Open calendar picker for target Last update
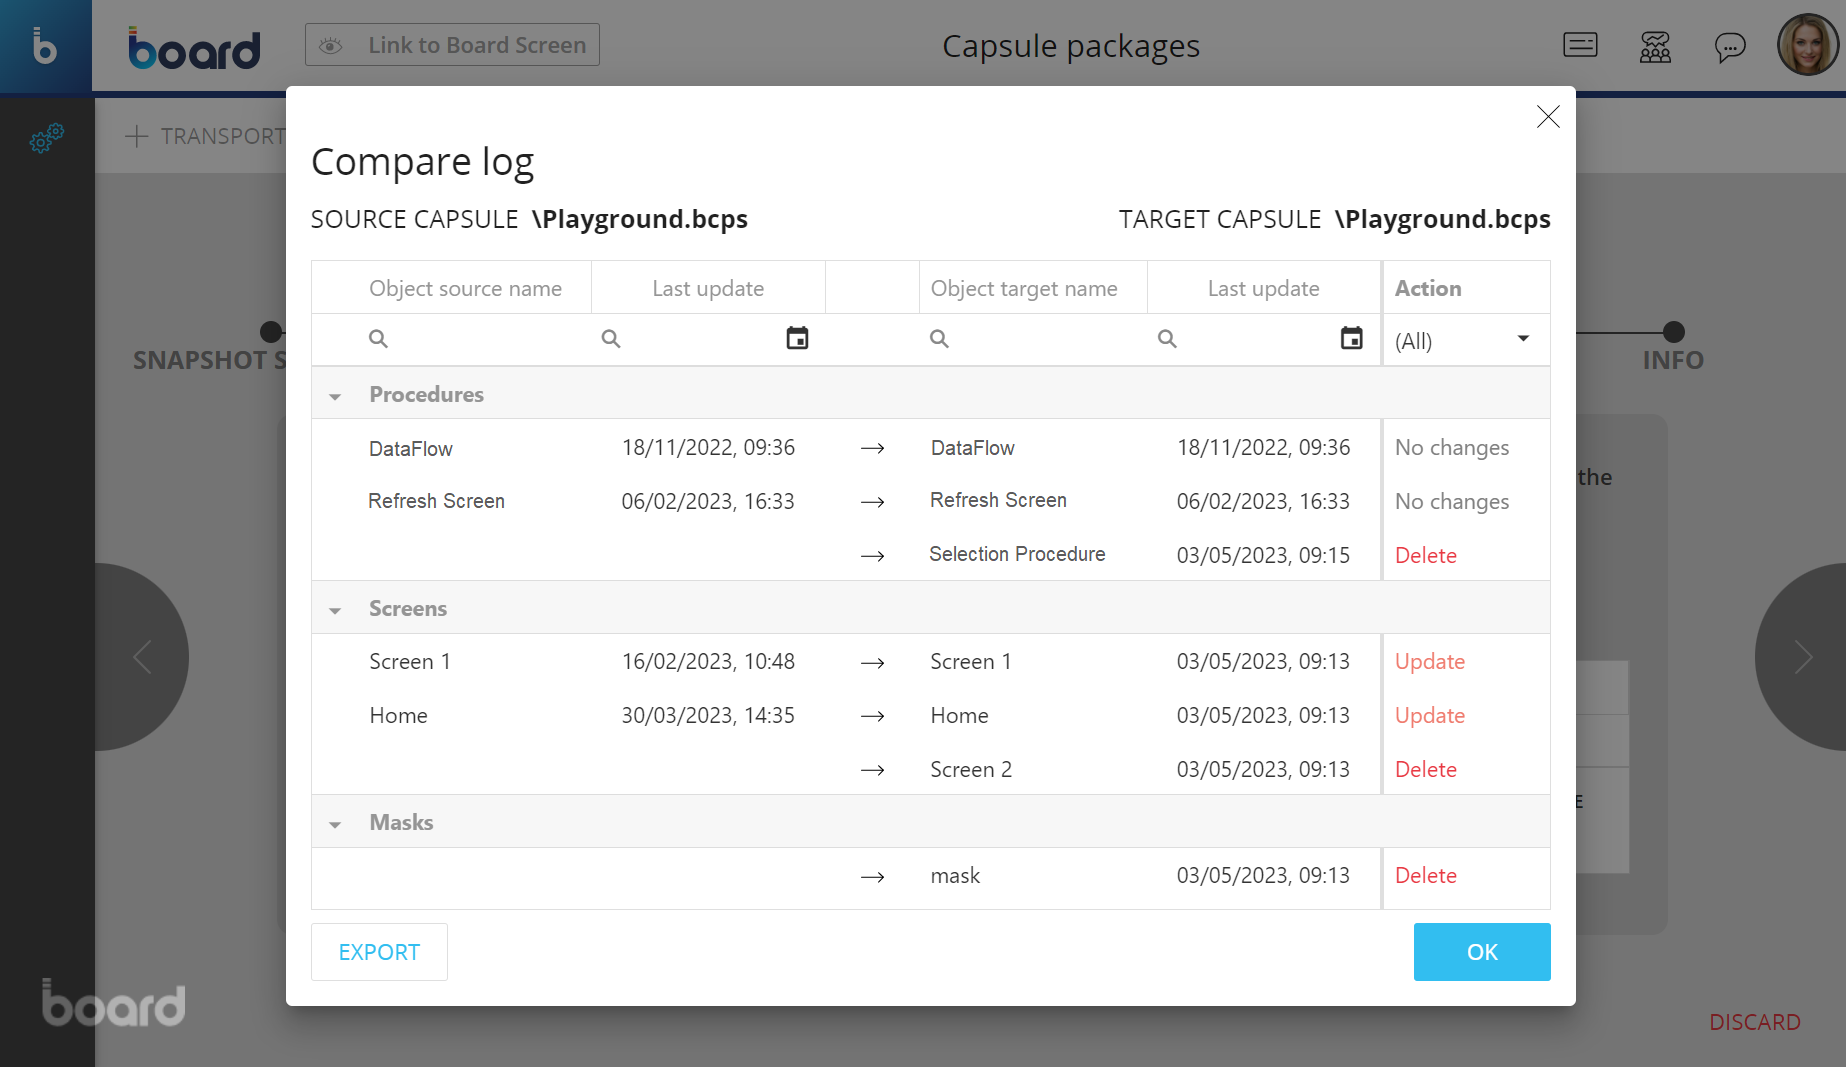Viewport: 1846px width, 1067px height. pyautogui.click(x=1351, y=338)
